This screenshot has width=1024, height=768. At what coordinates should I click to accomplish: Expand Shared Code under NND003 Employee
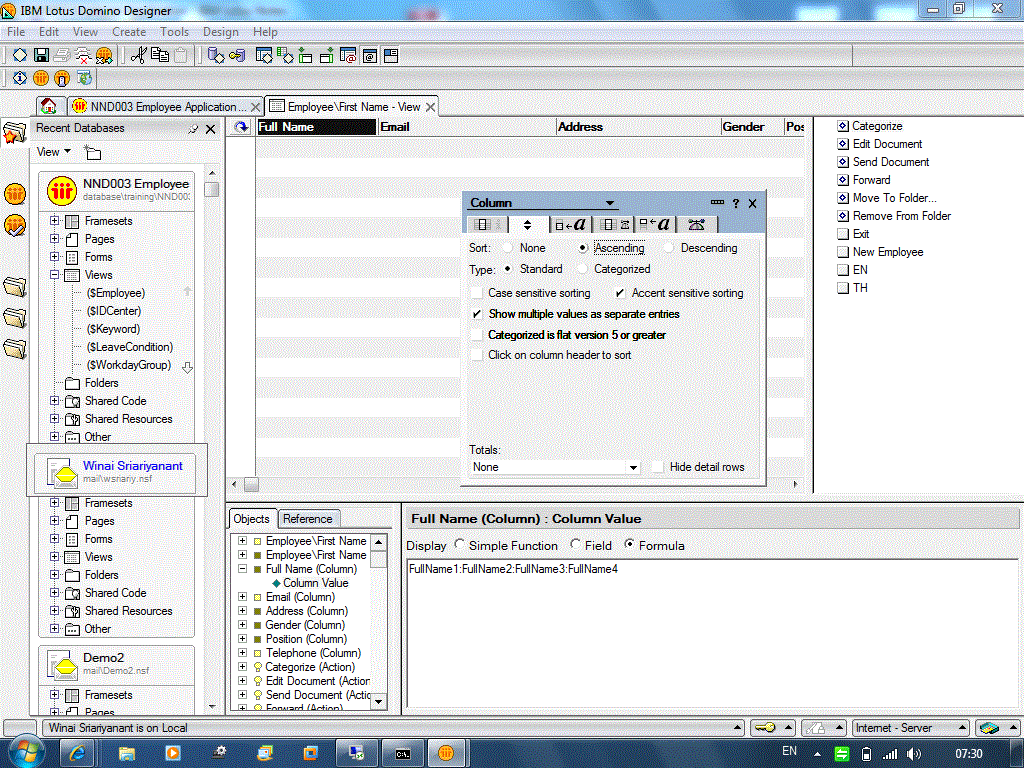[55, 401]
